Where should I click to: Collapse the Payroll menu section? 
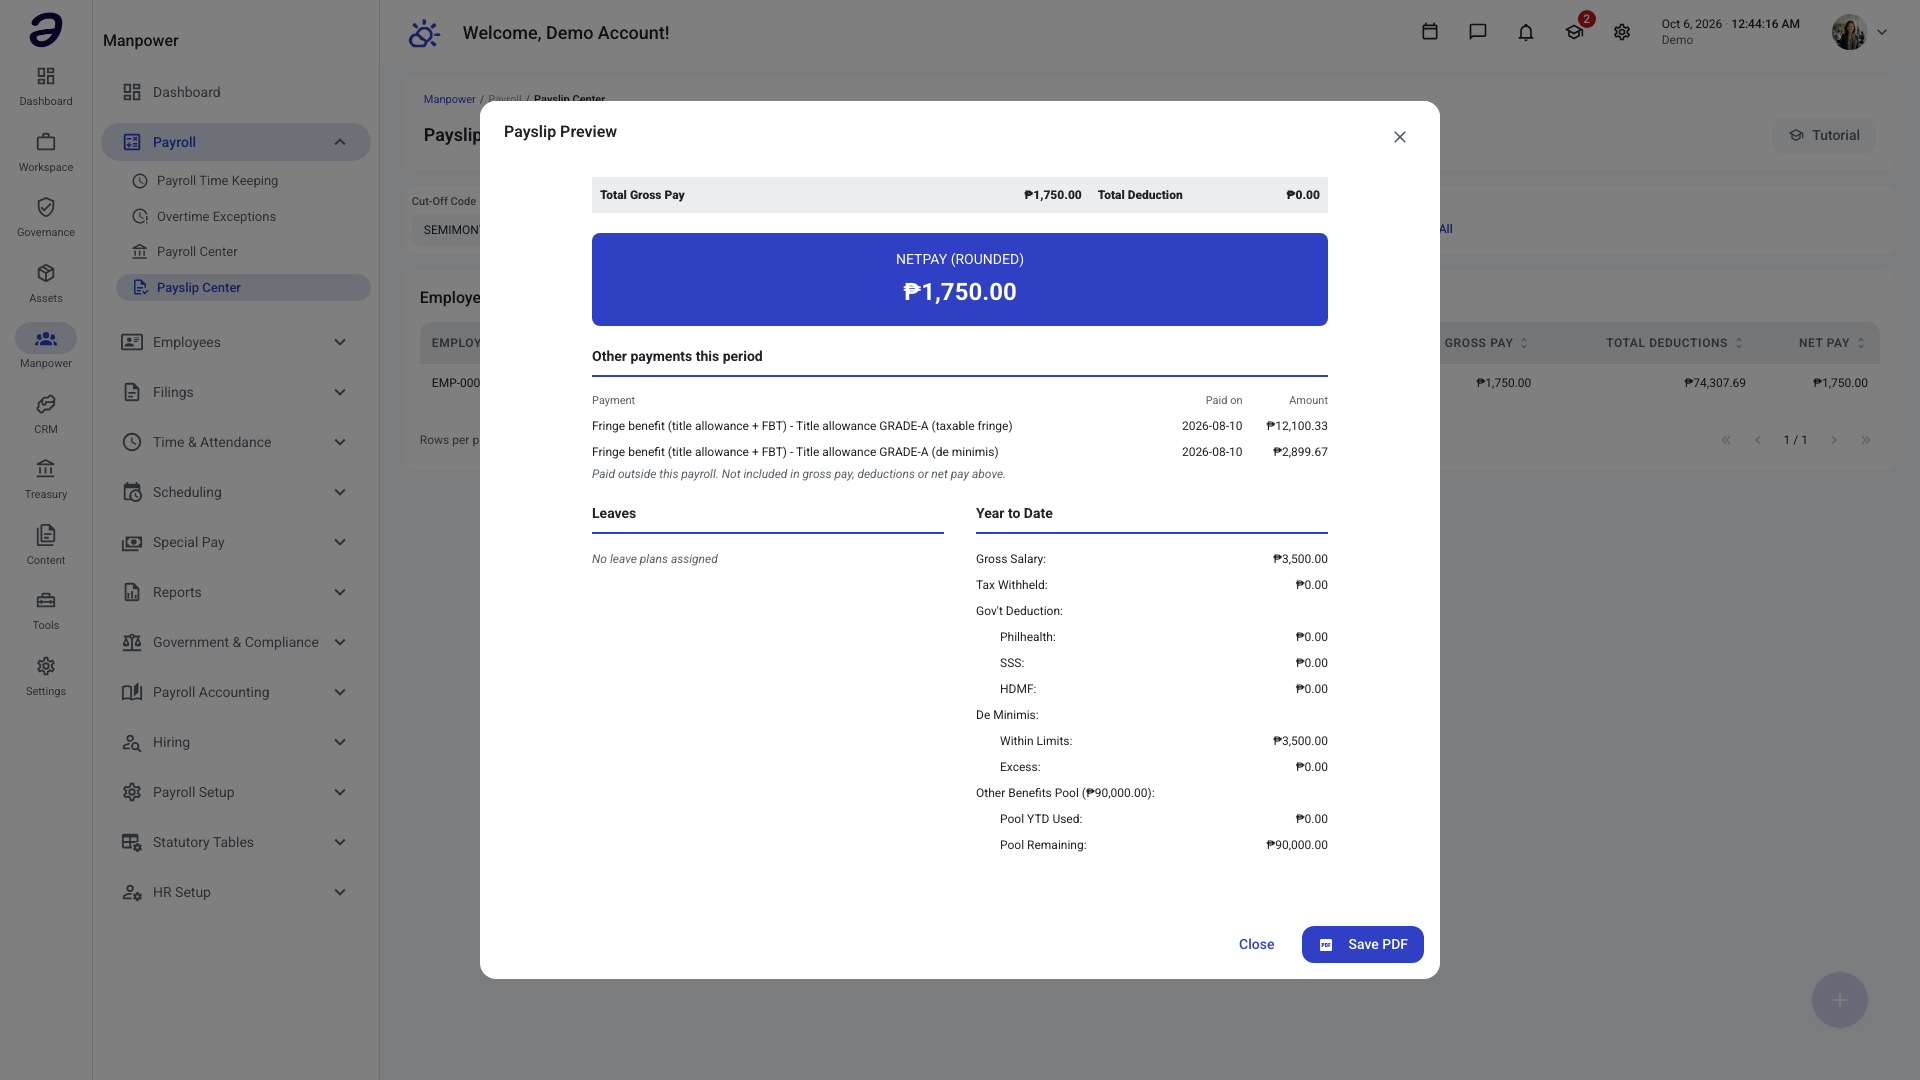(x=236, y=142)
